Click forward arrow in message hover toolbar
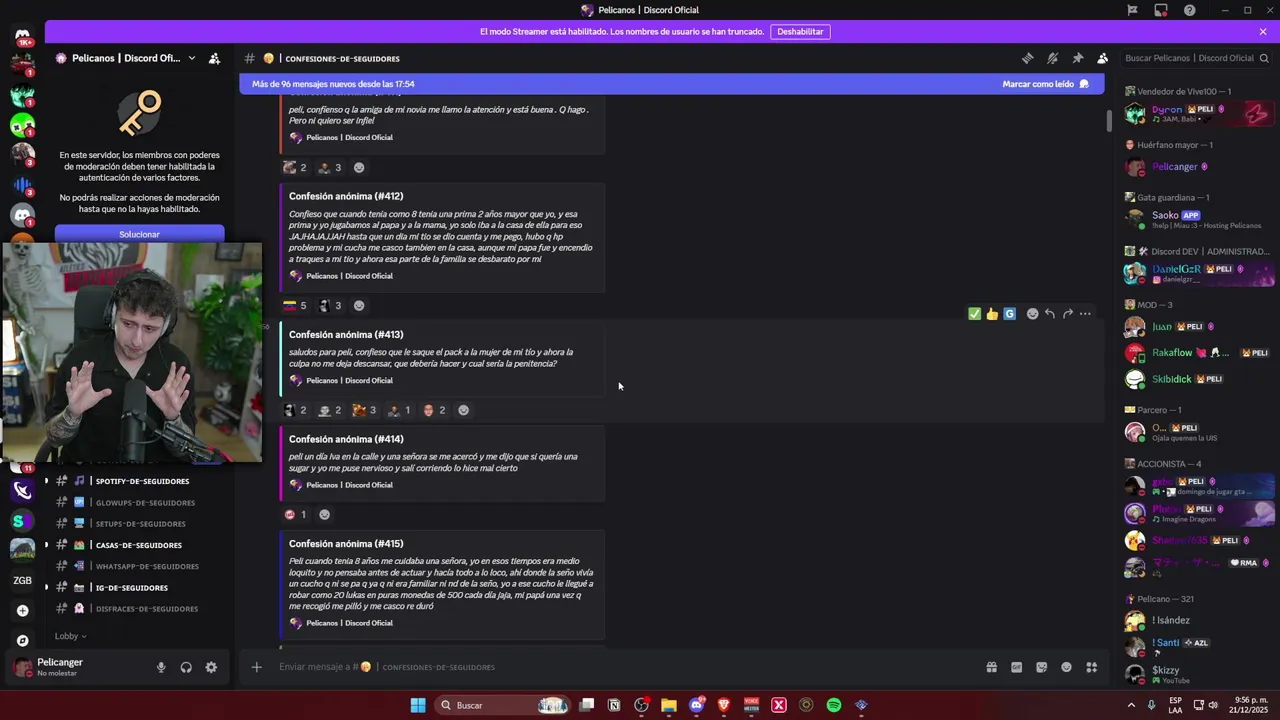The height and width of the screenshot is (720, 1280). [x=1067, y=314]
